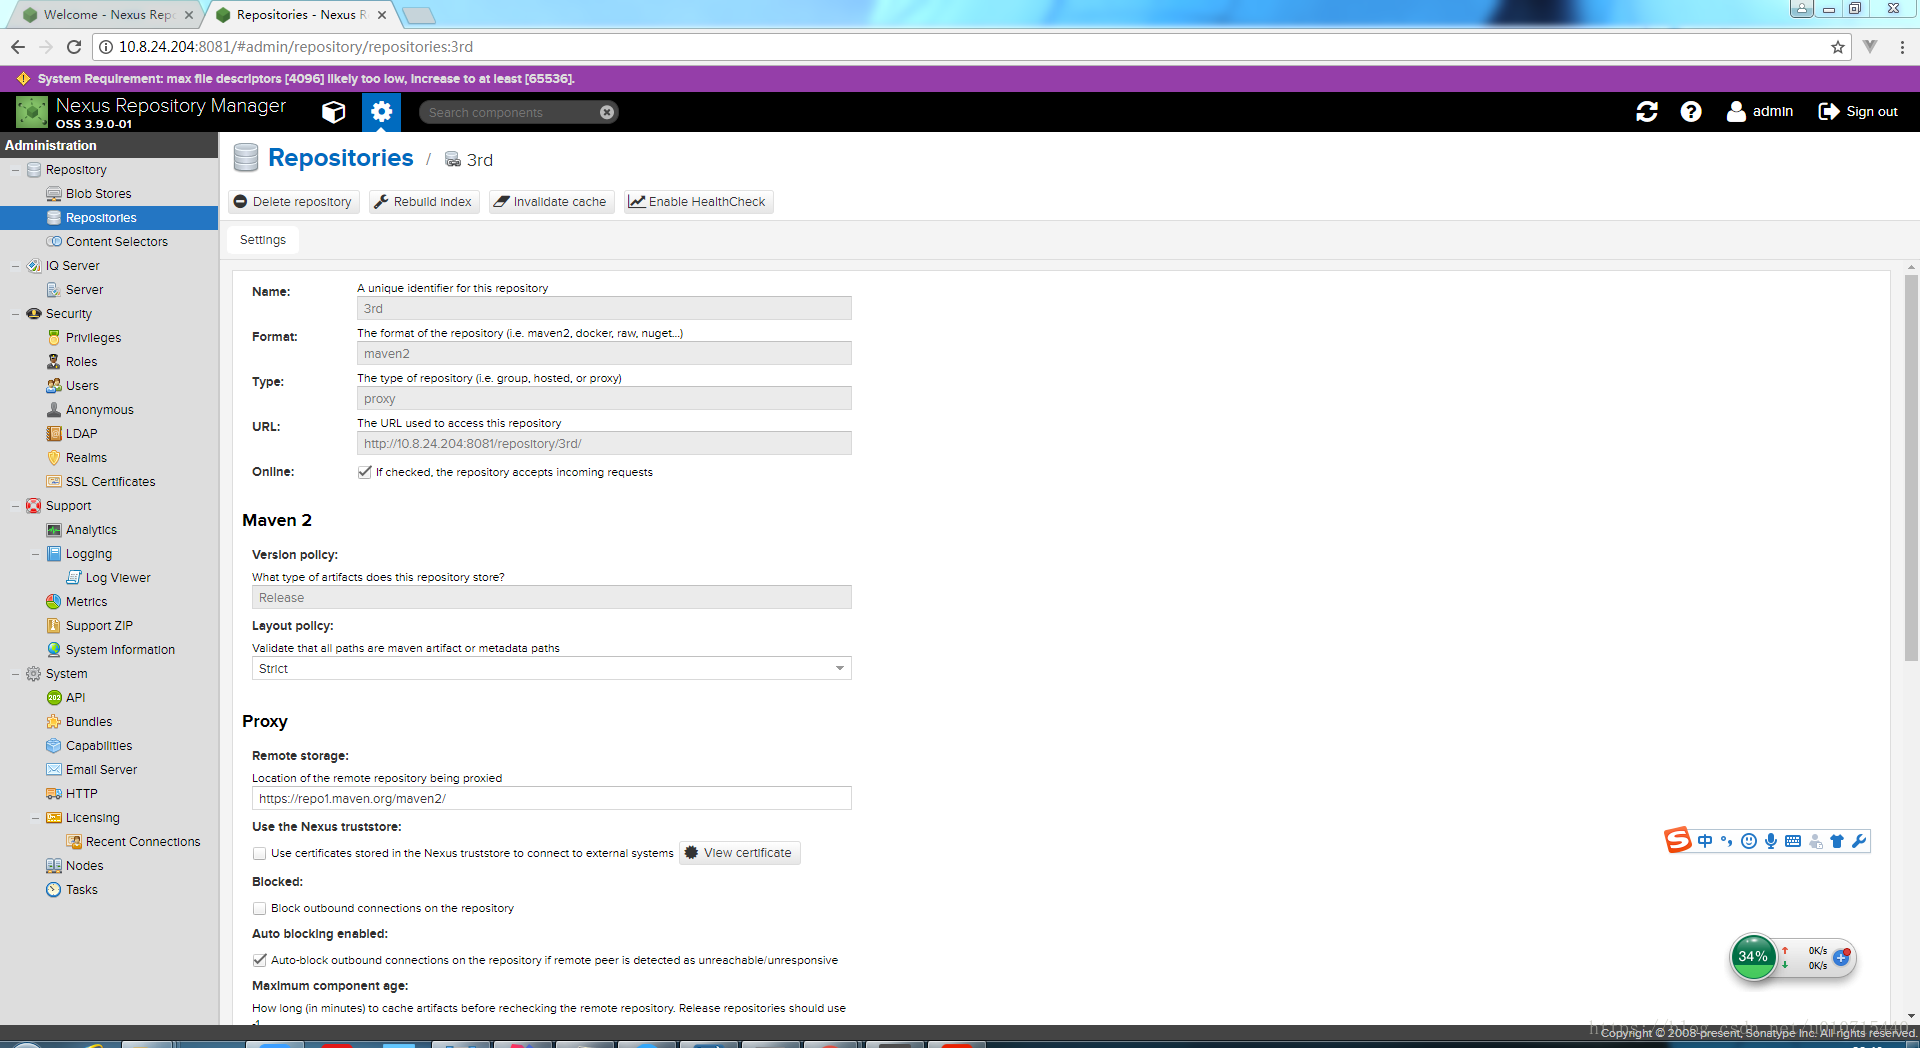Image resolution: width=1920 pixels, height=1048 pixels.
Task: Collapse the Security tree node
Action: pos(15,314)
